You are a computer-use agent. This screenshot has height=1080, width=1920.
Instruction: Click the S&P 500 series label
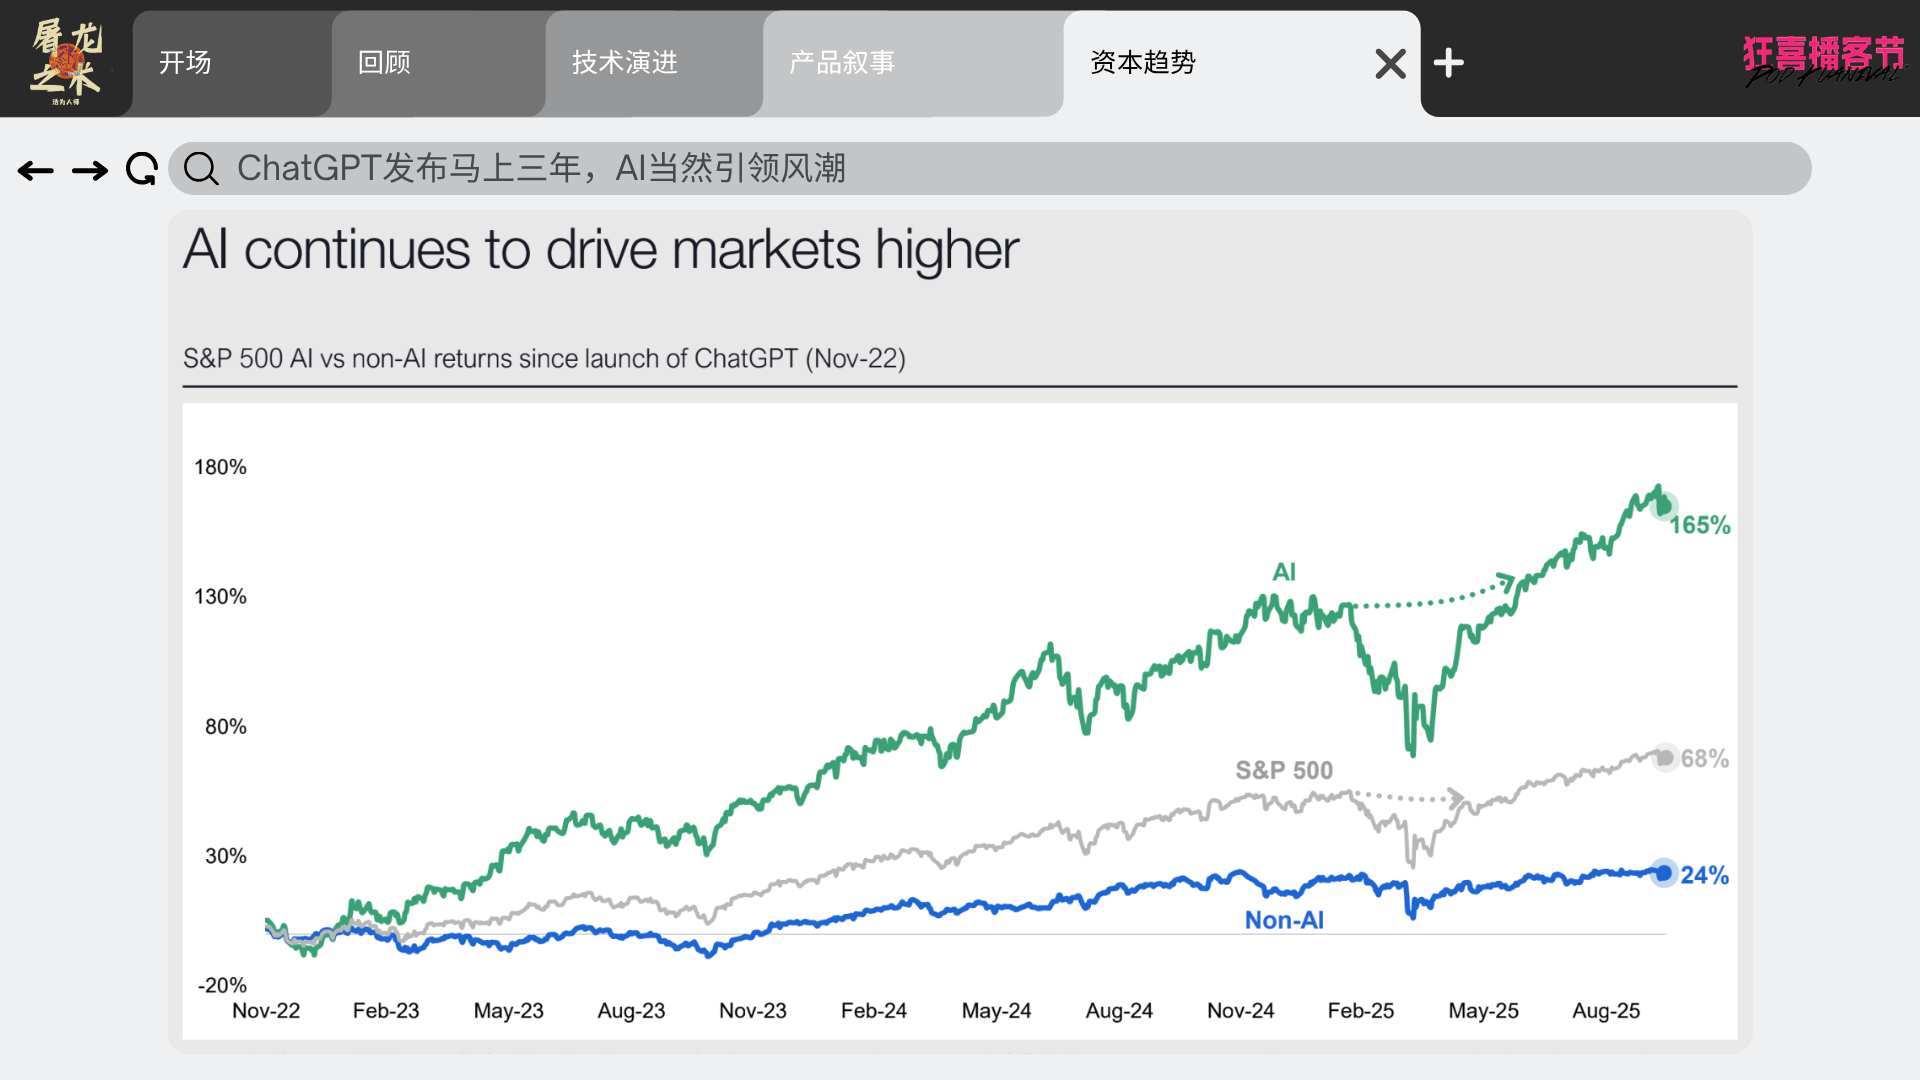(x=1284, y=770)
